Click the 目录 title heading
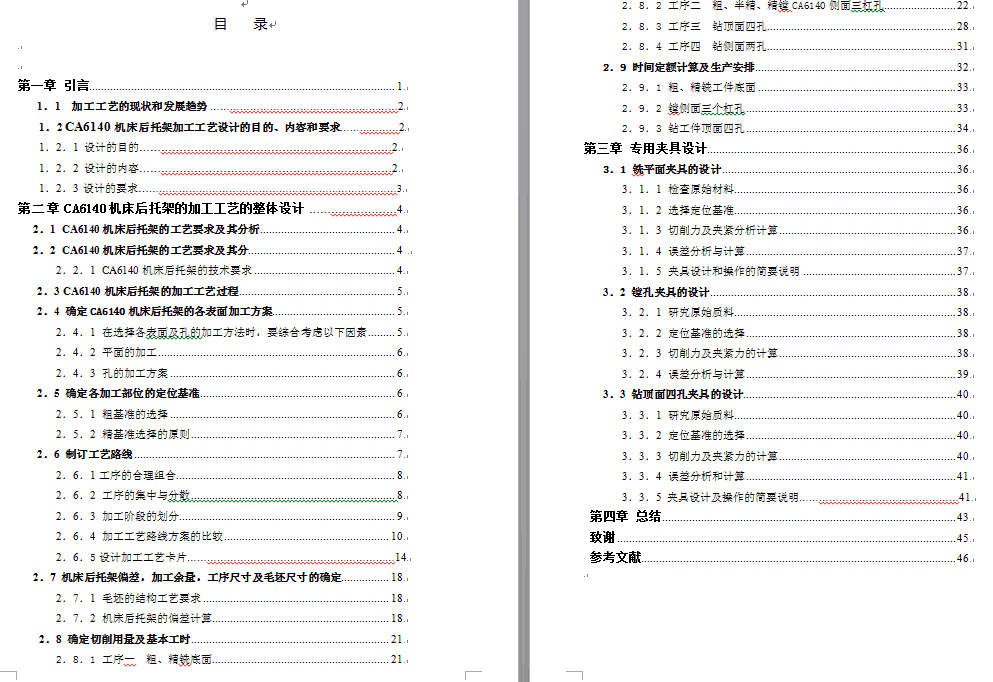 pos(241,24)
